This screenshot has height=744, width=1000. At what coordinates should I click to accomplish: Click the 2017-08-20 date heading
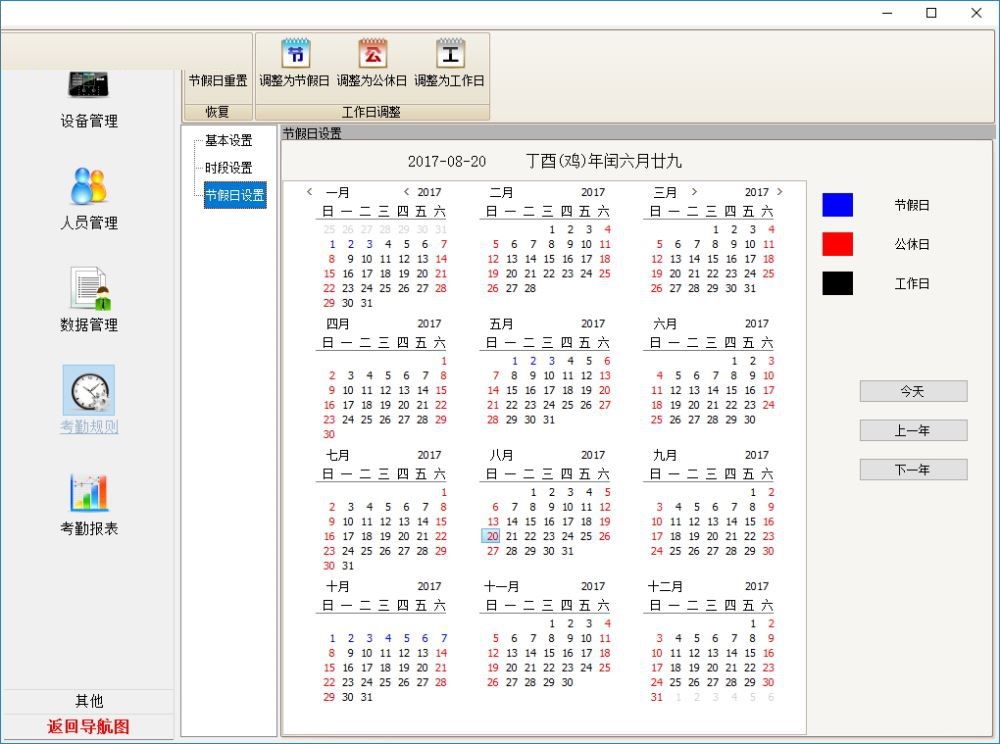446,161
